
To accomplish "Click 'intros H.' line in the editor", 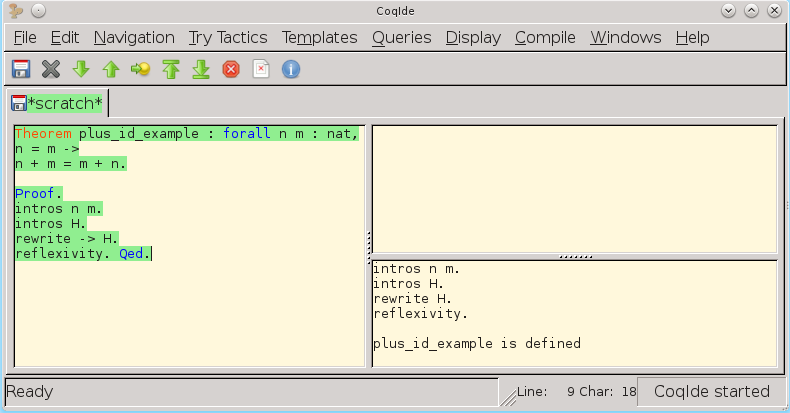I will pyautogui.click(x=50, y=224).
